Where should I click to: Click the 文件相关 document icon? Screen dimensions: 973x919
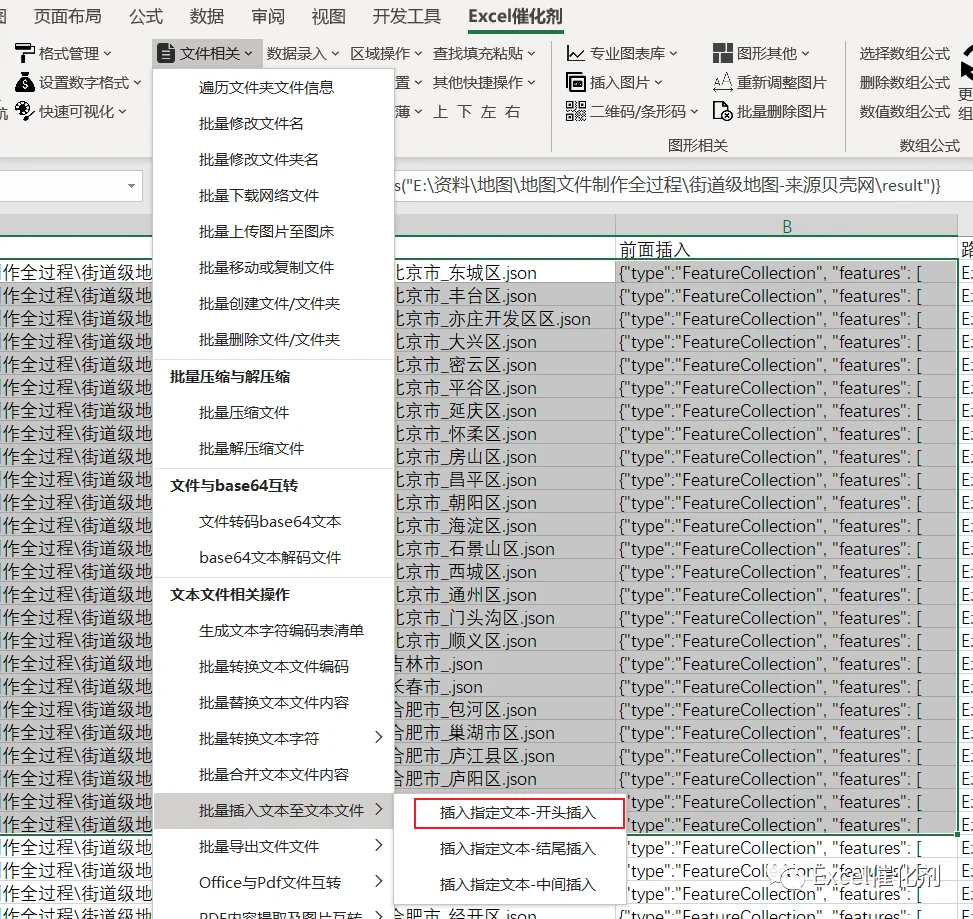pos(166,53)
